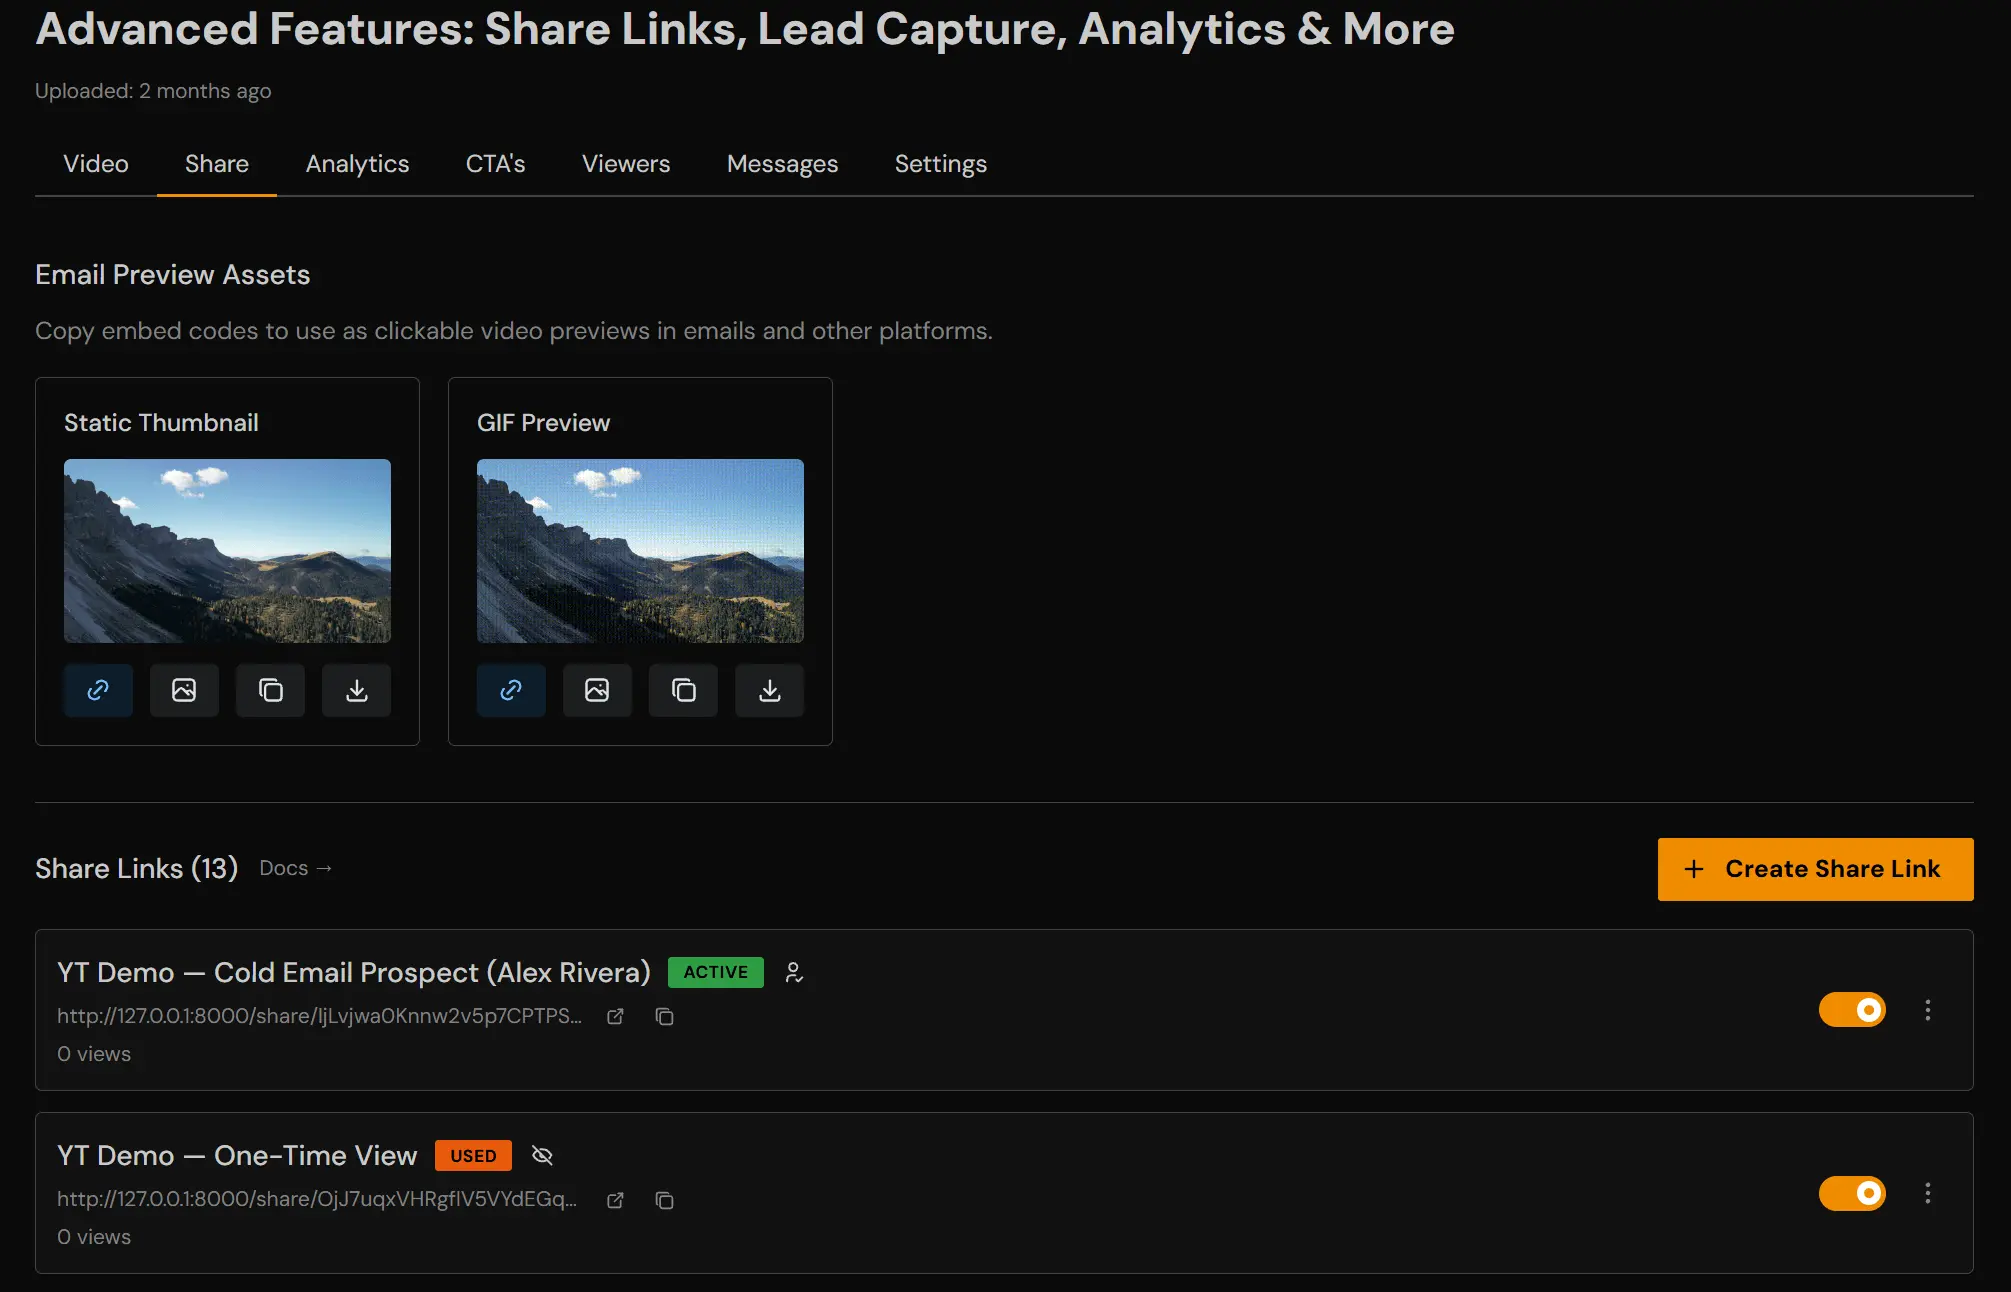2011x1292 pixels.
Task: Click Create Share Link button
Action: tap(1815, 869)
